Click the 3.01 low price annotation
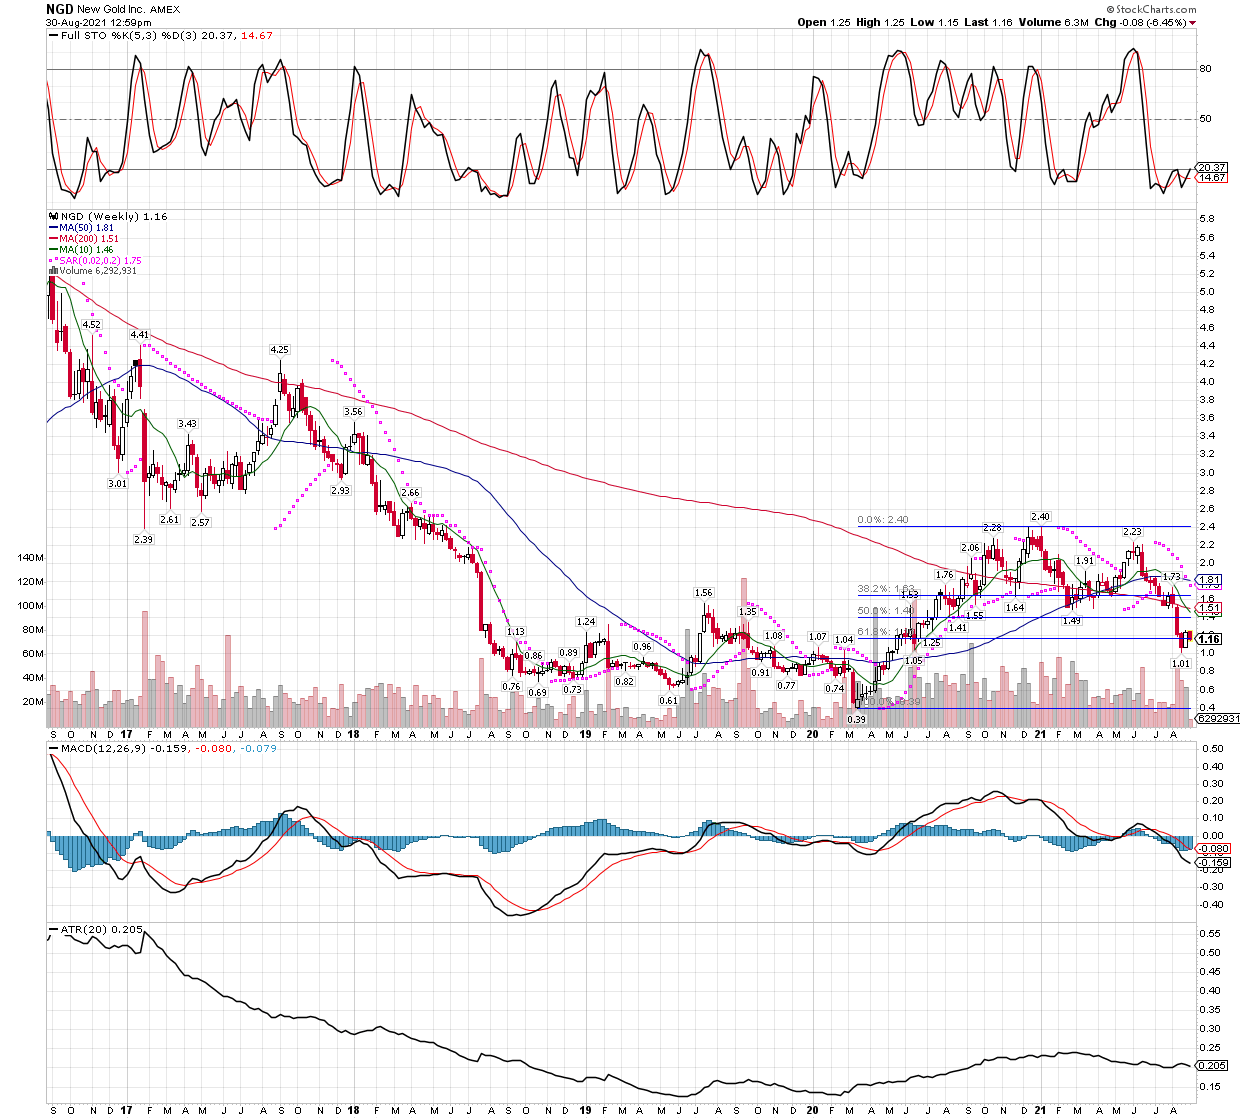 coord(117,484)
